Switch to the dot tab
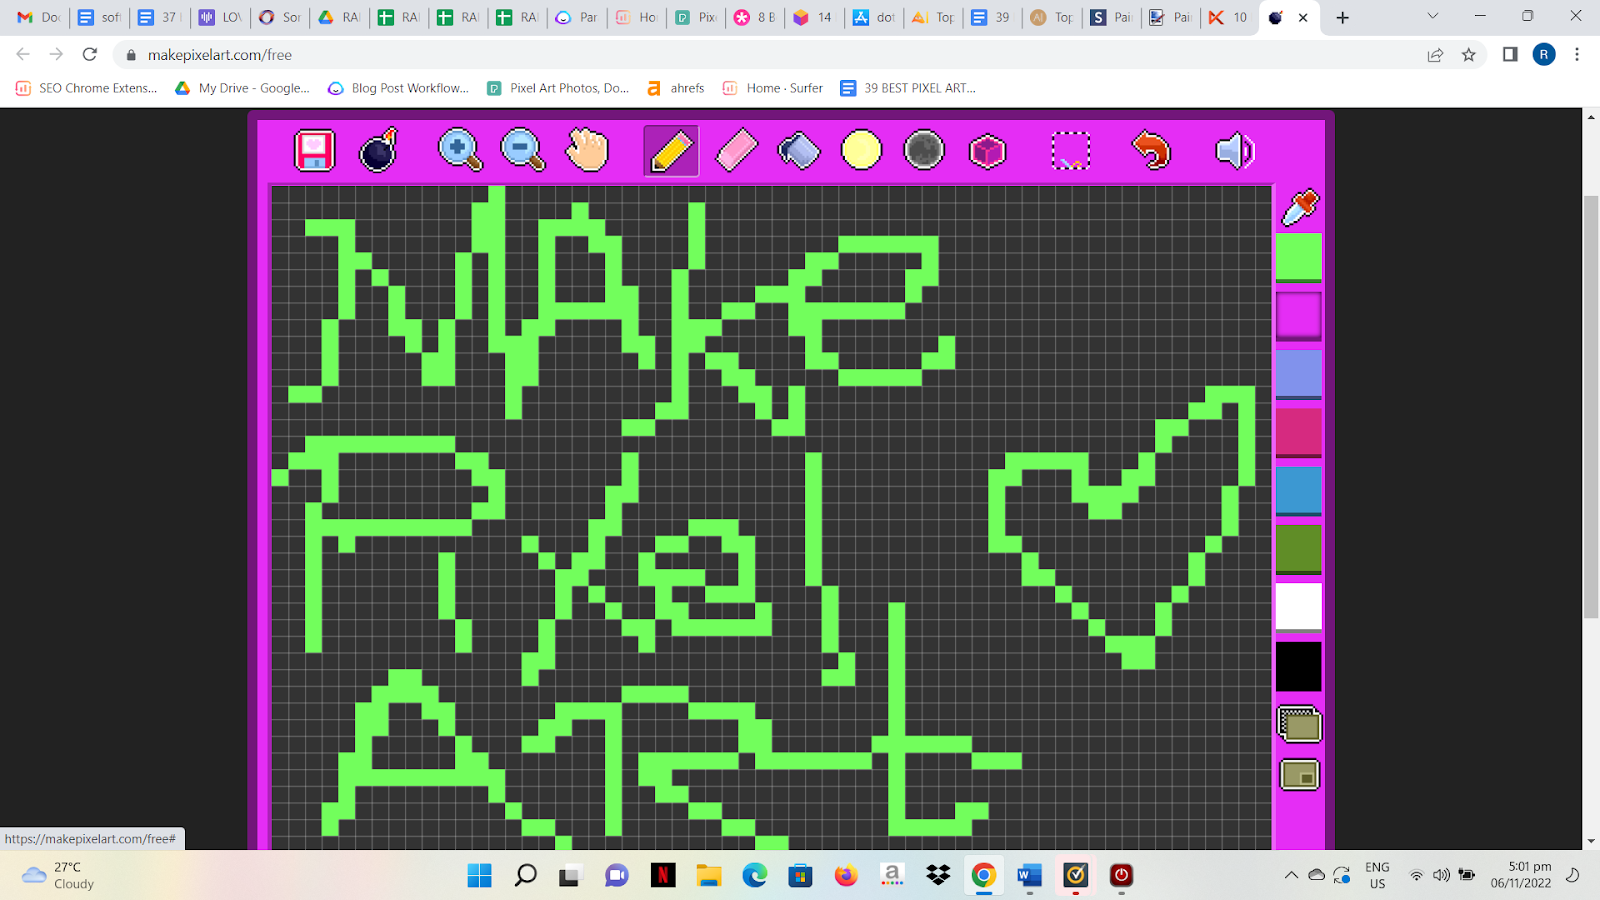This screenshot has width=1600, height=900. tap(874, 17)
